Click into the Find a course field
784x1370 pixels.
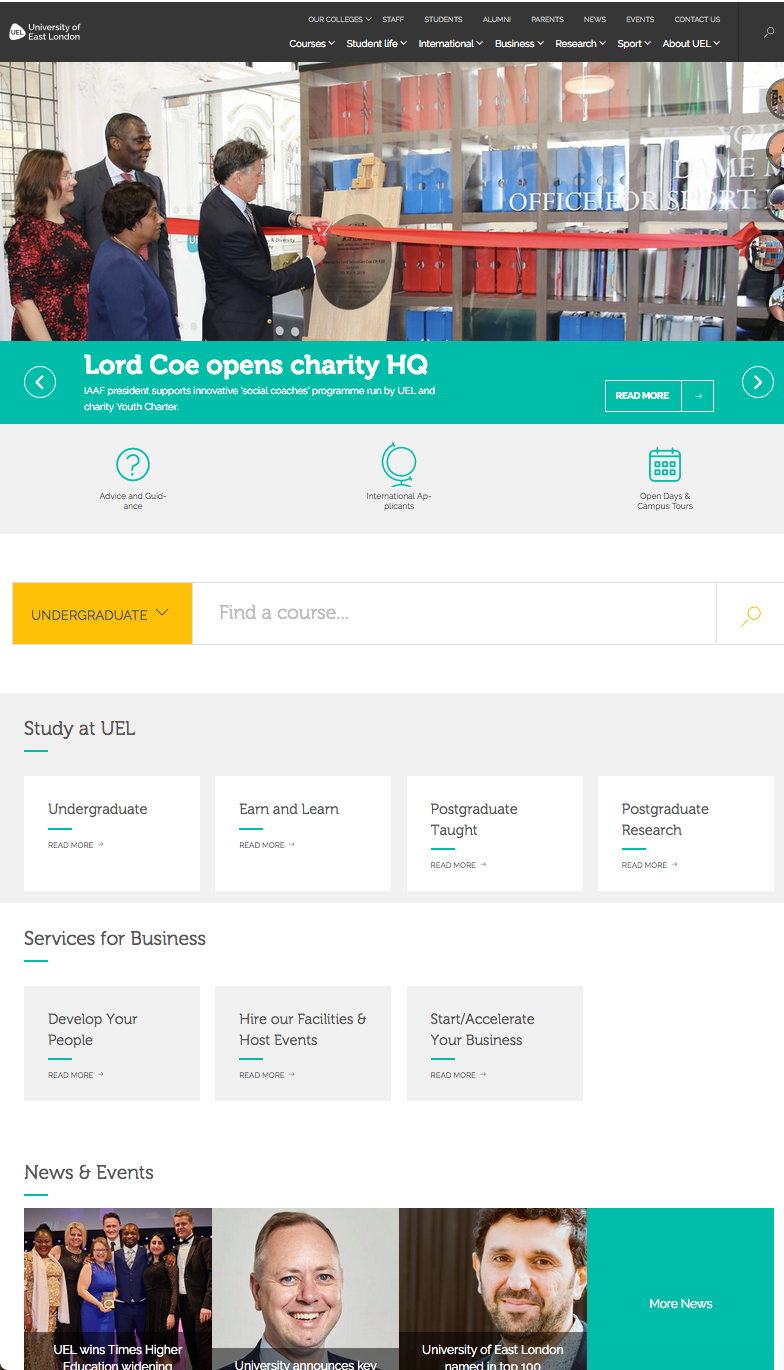point(454,613)
